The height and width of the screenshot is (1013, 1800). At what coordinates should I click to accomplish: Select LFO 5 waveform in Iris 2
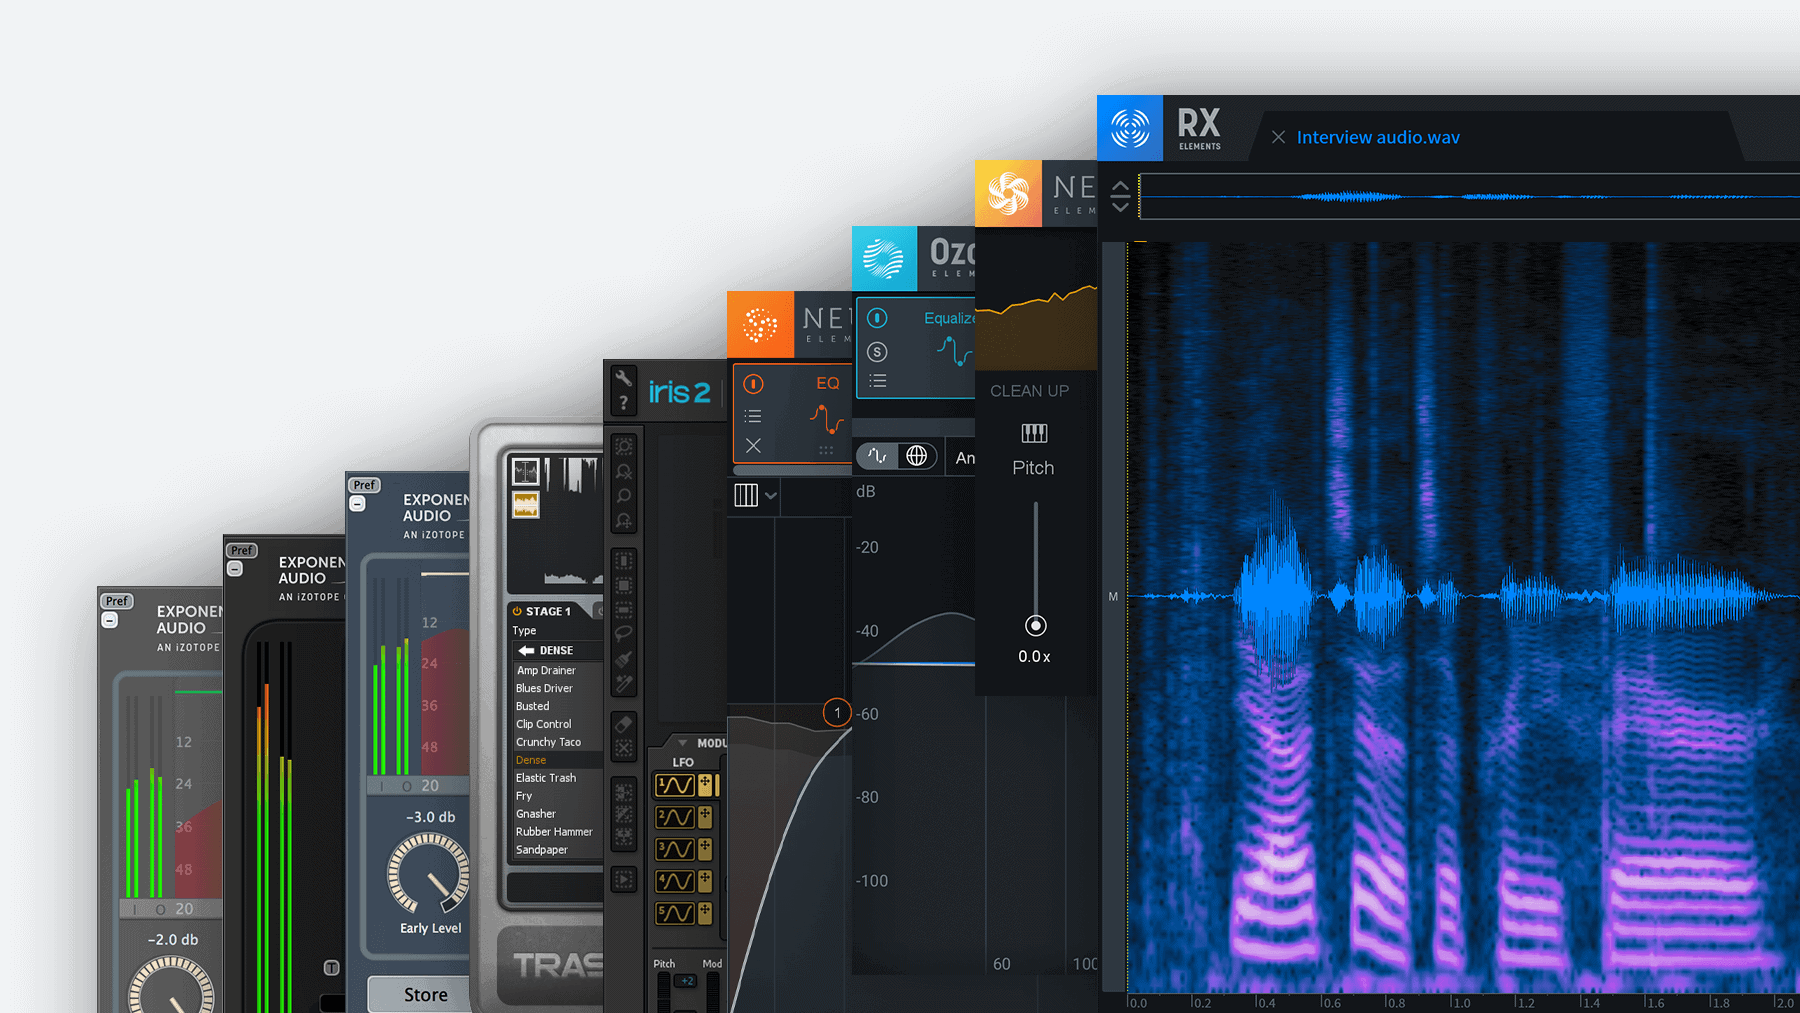coord(675,913)
